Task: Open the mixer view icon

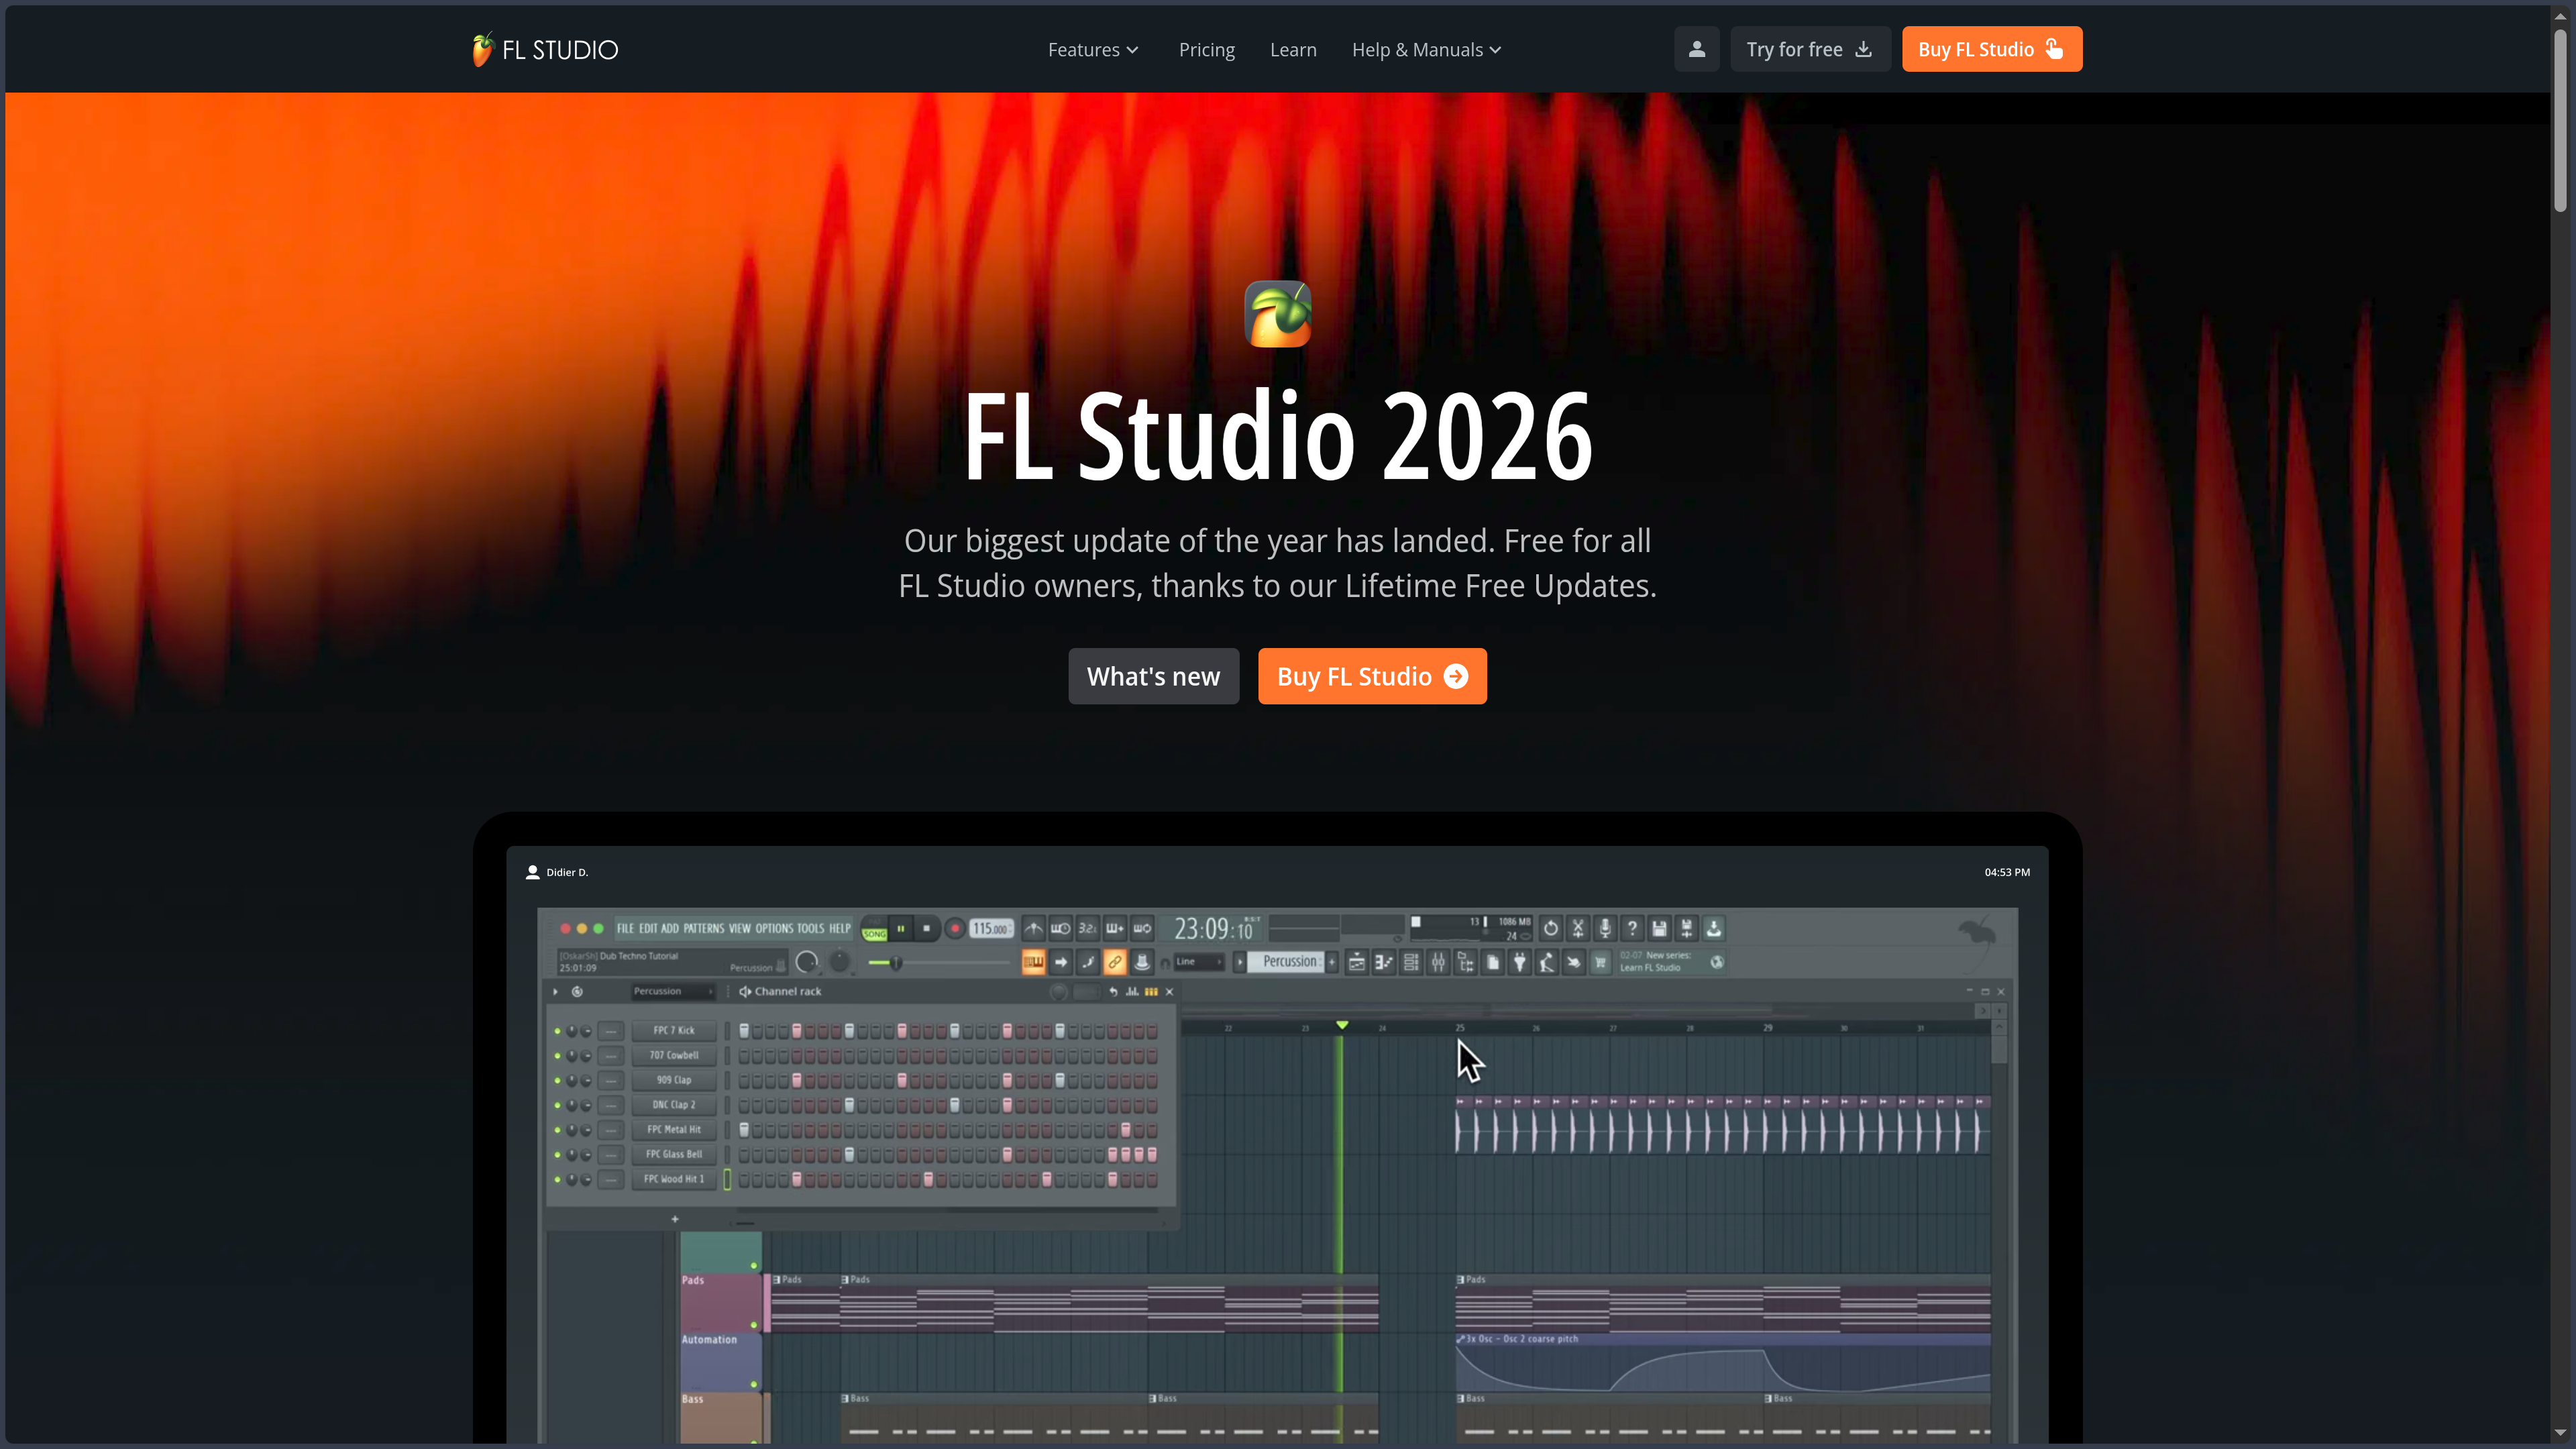Action: tap(1438, 962)
